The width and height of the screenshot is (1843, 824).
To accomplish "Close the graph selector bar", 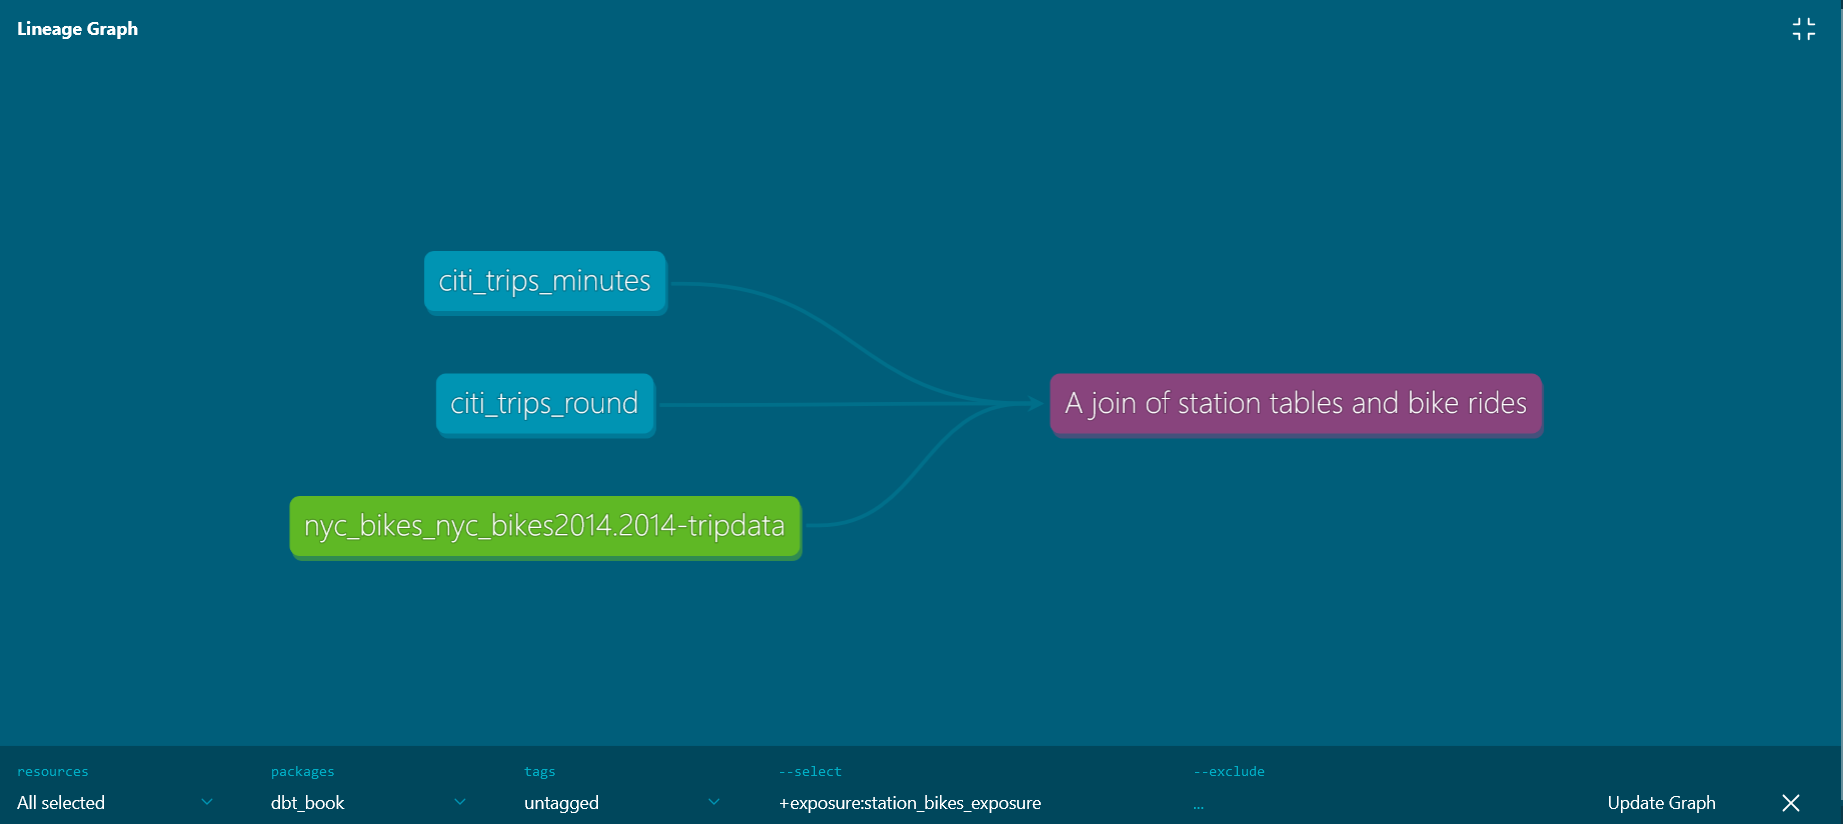I will 1790,803.
